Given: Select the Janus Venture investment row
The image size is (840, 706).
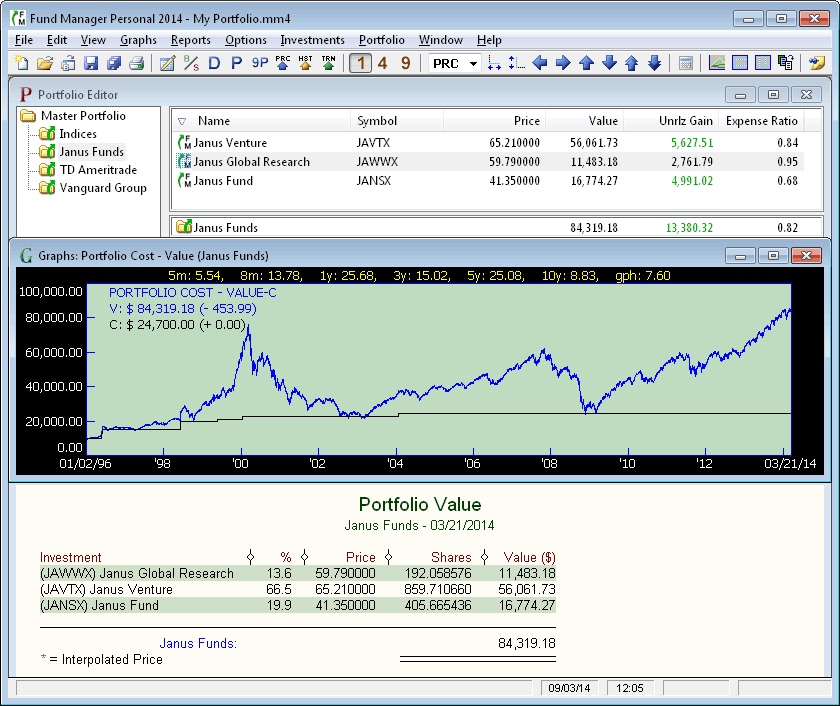Looking at the screenshot, I should tap(488, 143).
